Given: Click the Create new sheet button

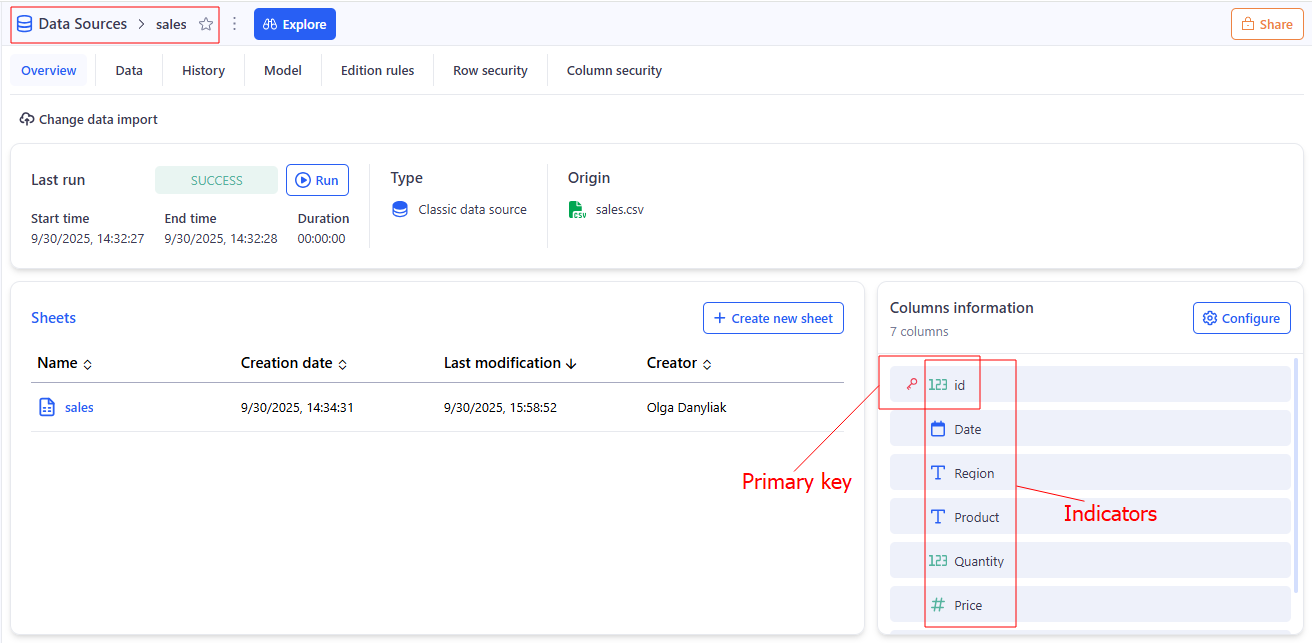Looking at the screenshot, I should 773,318.
